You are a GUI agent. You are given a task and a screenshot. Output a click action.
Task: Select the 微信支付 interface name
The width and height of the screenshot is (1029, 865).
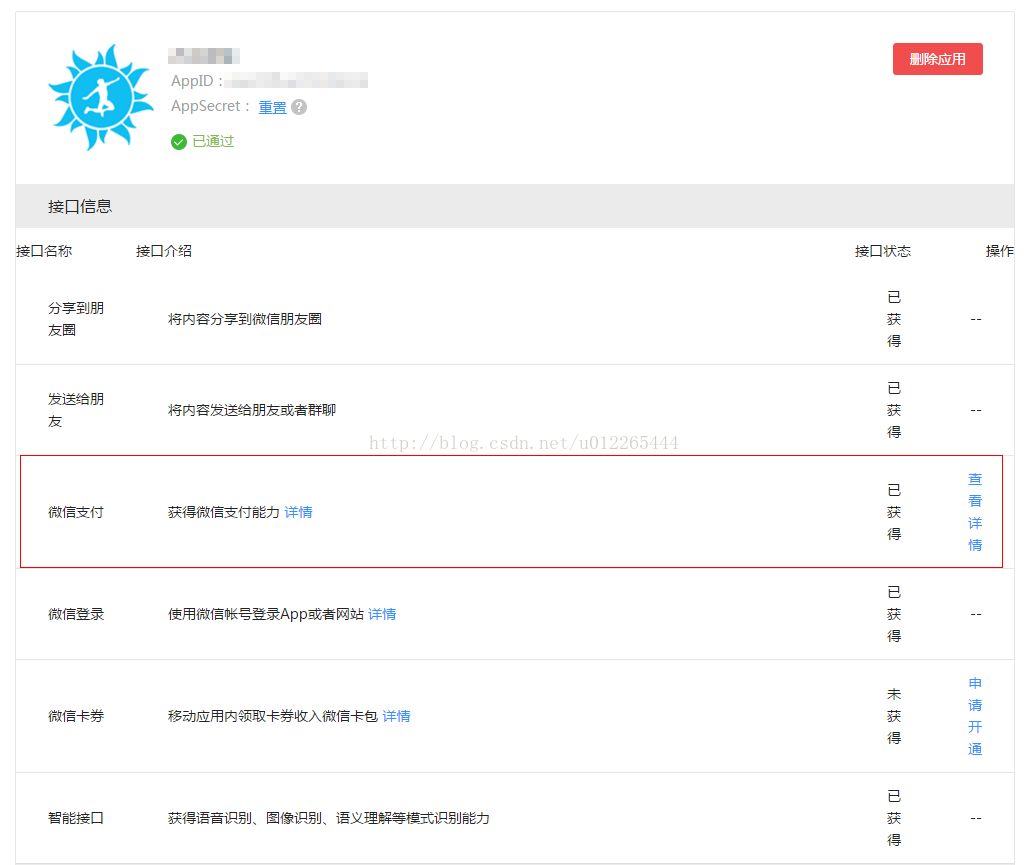coord(75,512)
